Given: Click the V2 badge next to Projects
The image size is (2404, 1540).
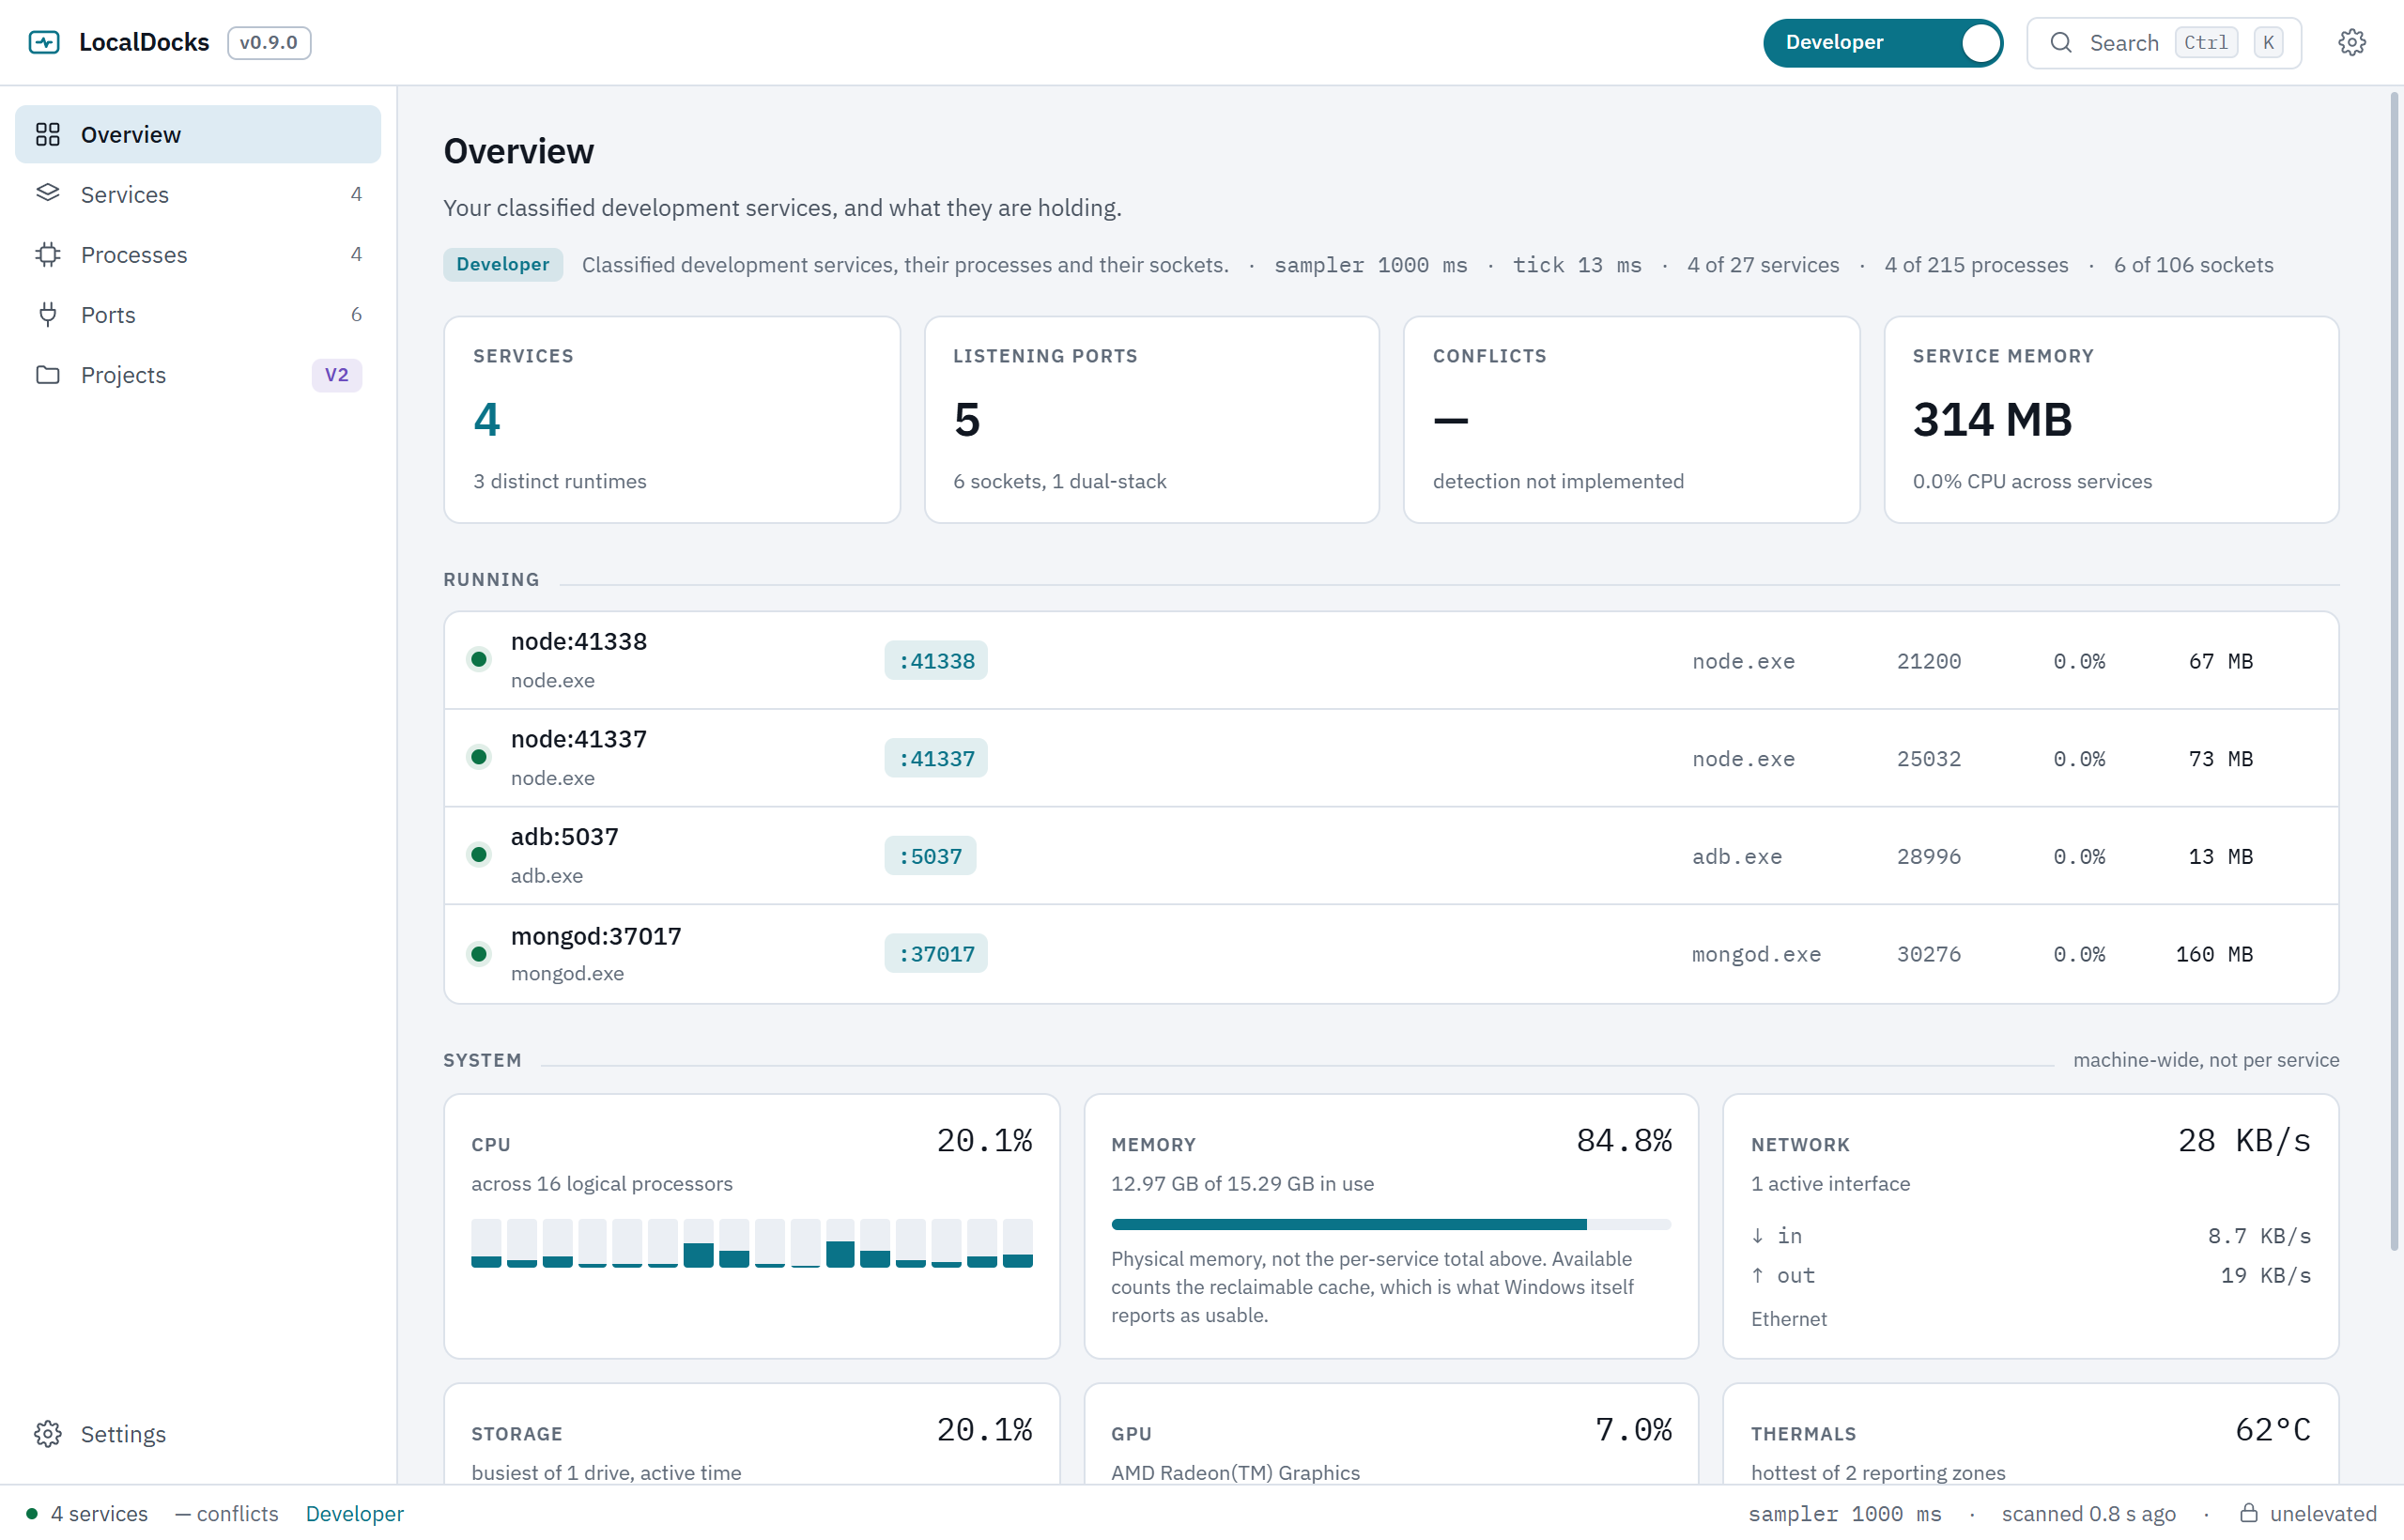Looking at the screenshot, I should [x=336, y=374].
